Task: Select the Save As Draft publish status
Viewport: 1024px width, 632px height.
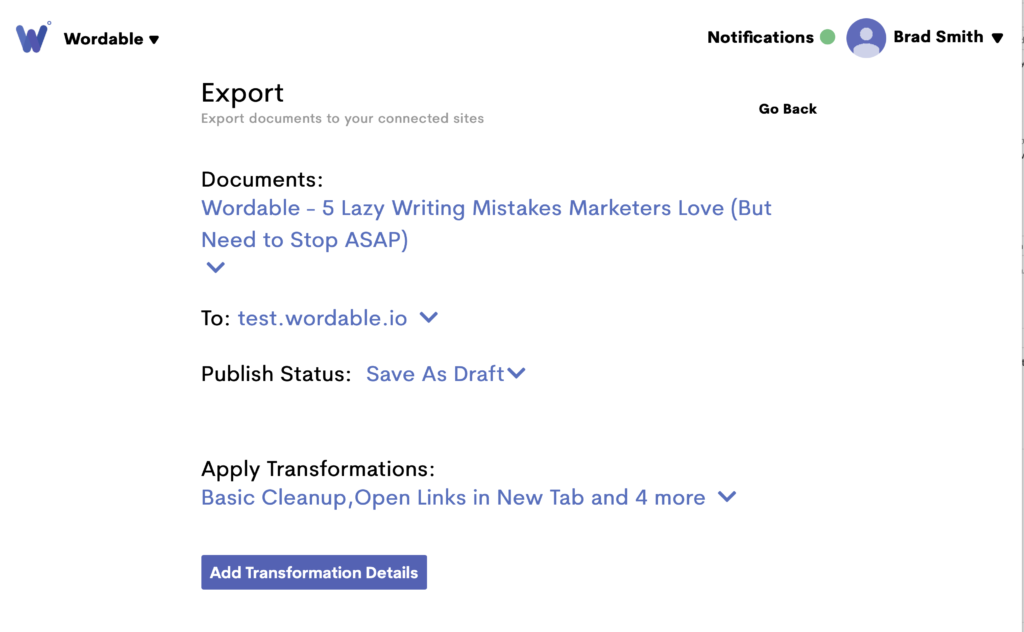Action: pyautogui.click(x=436, y=373)
